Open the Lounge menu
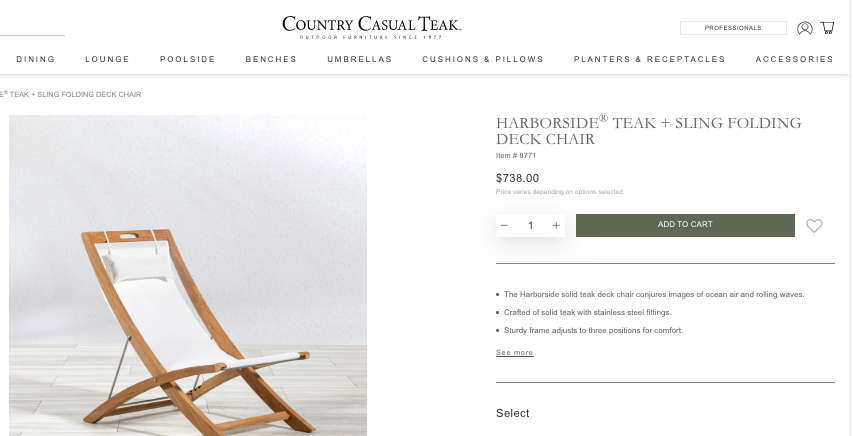 point(107,59)
